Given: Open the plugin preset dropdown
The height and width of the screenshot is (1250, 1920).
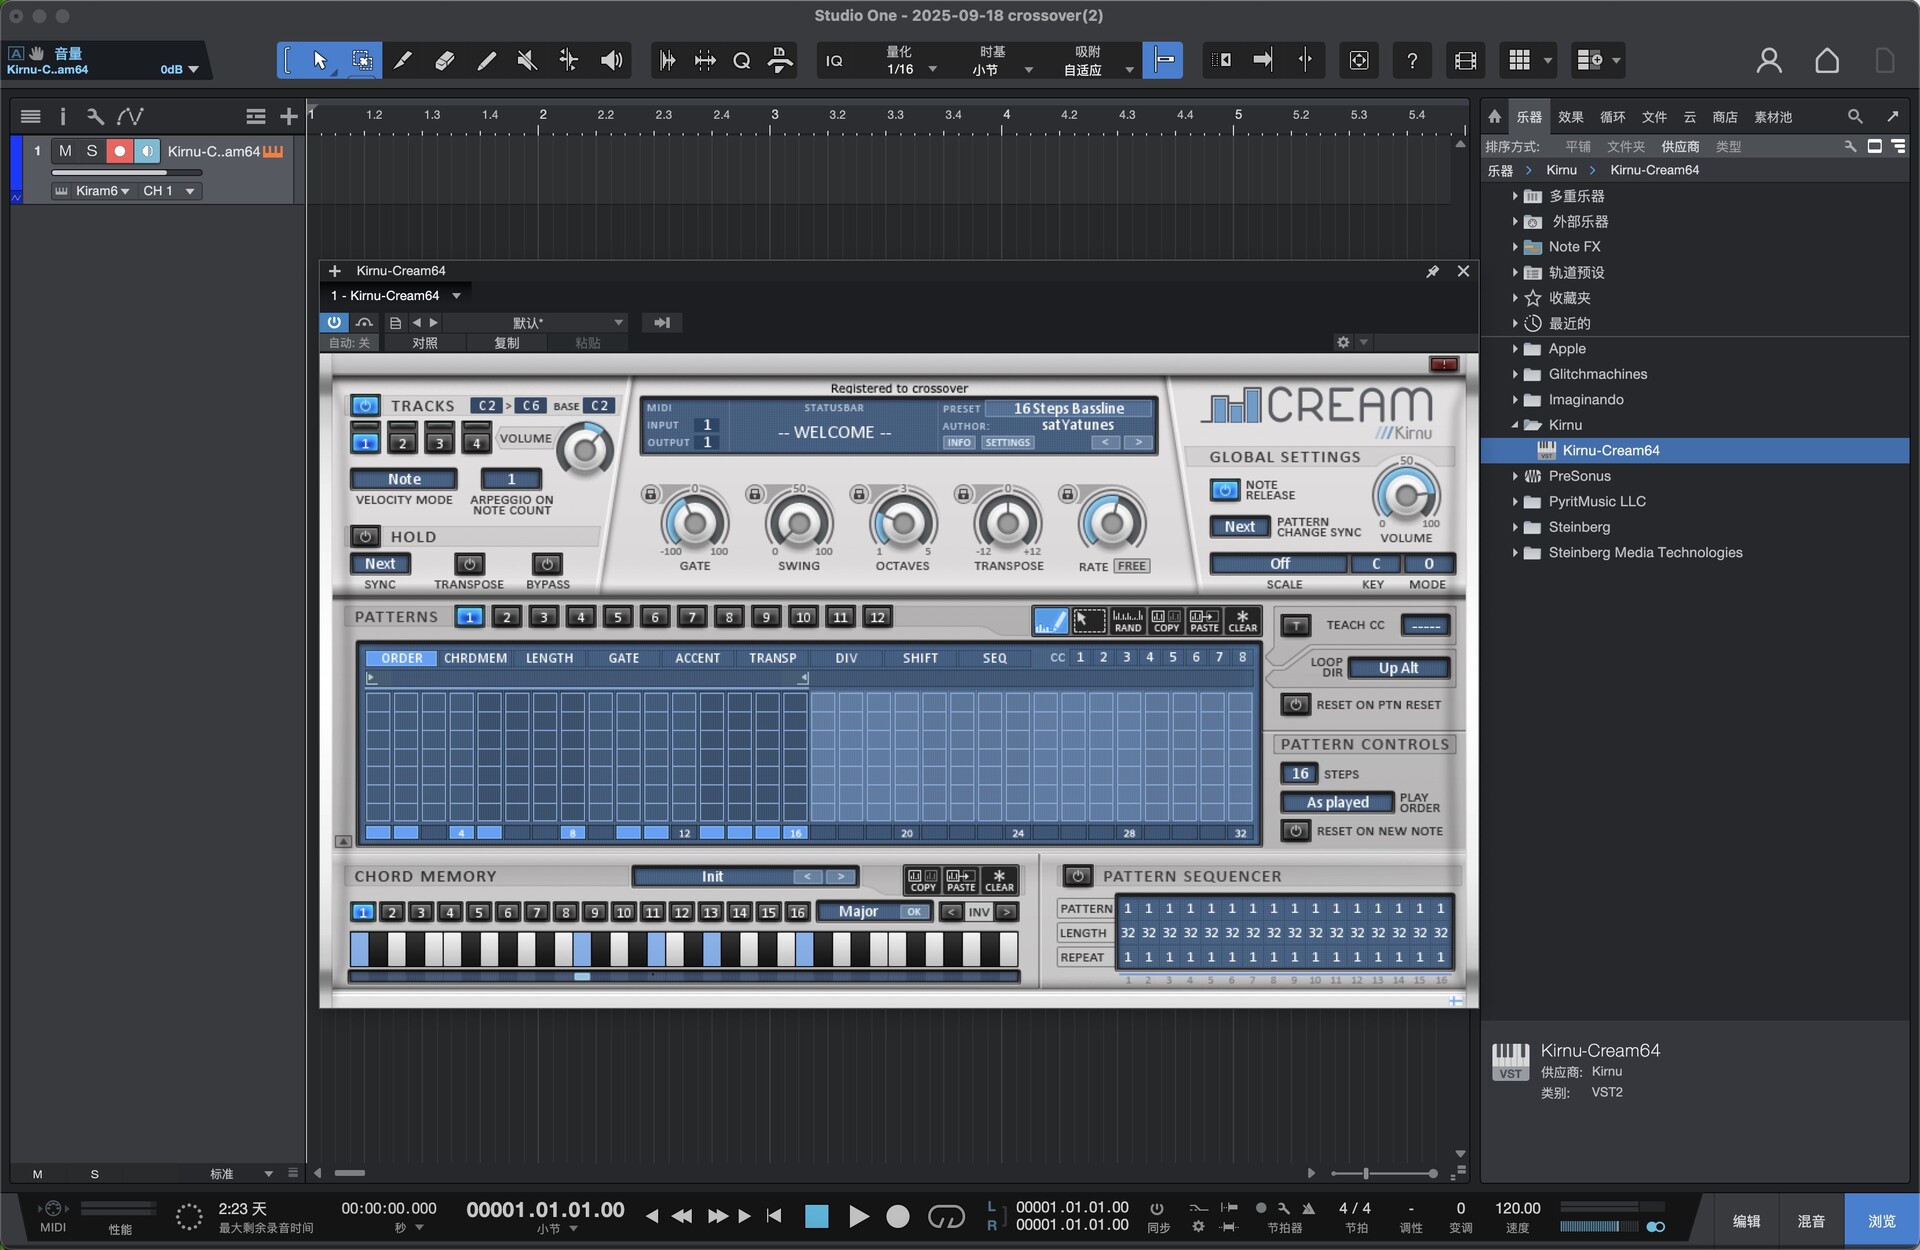Looking at the screenshot, I should (x=536, y=322).
